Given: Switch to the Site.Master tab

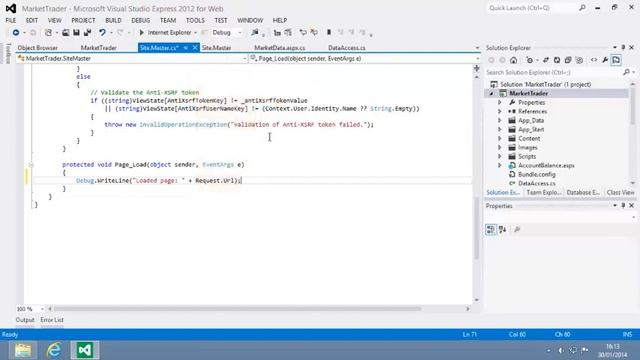Looking at the screenshot, I should [x=216, y=48].
